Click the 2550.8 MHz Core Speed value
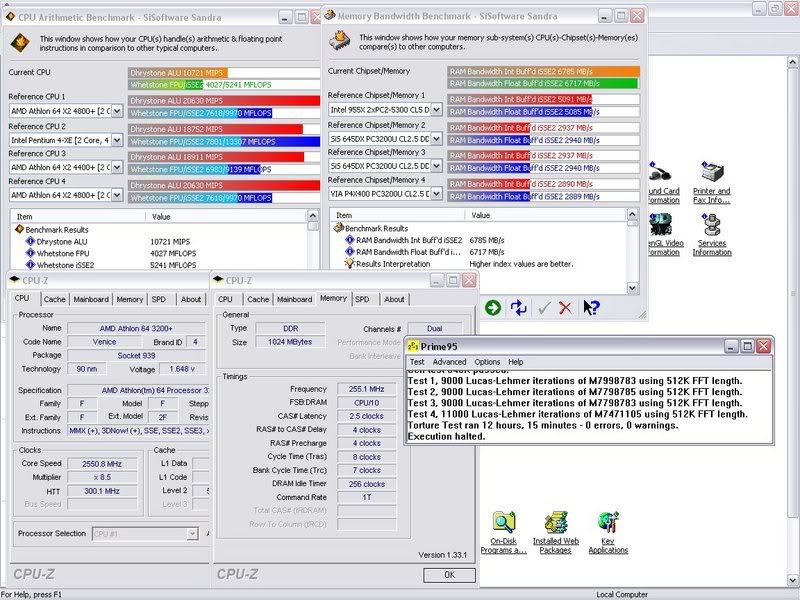Viewport: 800px width, 600px height. (102, 464)
